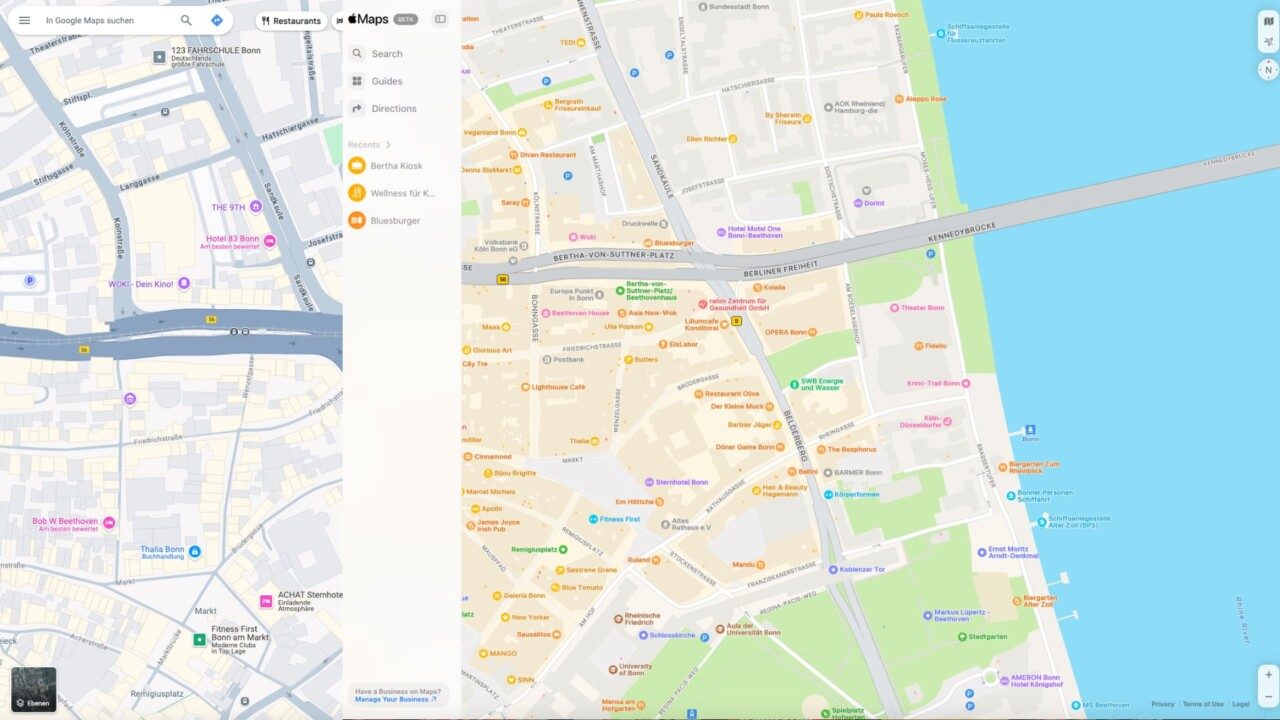Click the Hotel 83 Bonn pin
This screenshot has width=1280, height=720.
[269, 241]
